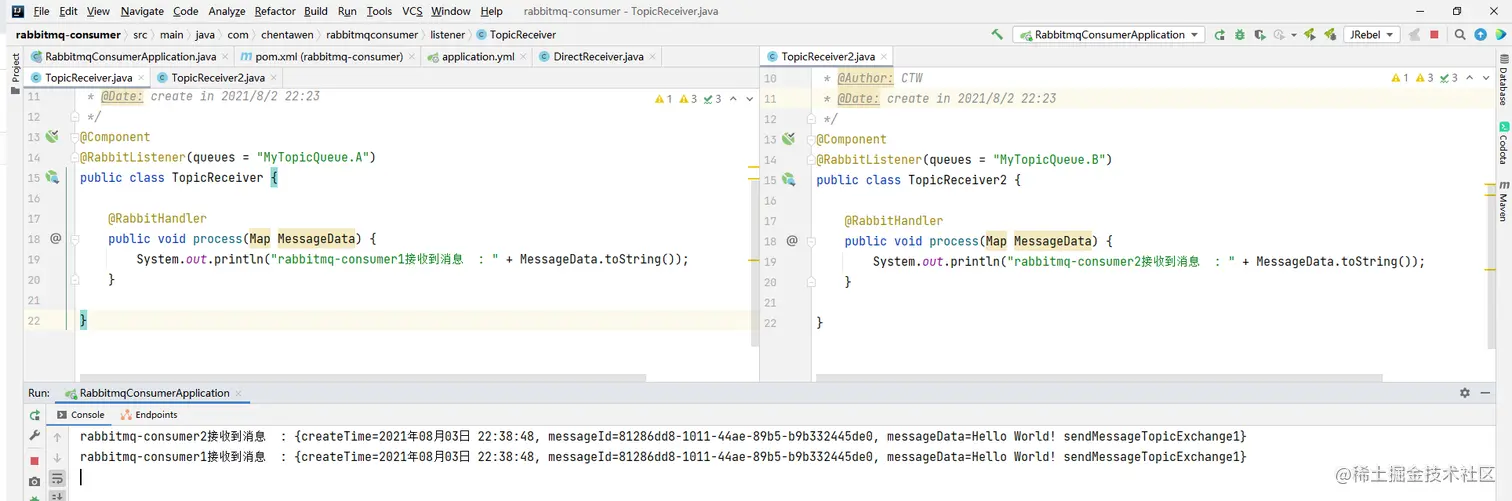Click the blue update arrow icon
This screenshot has height=501, width=1512.
pos(1481,35)
